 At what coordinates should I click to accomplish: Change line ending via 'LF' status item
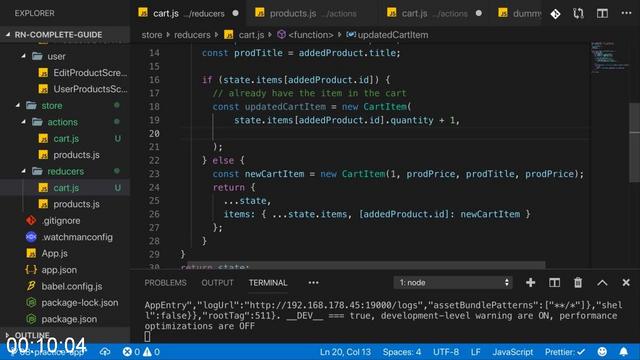(476, 351)
